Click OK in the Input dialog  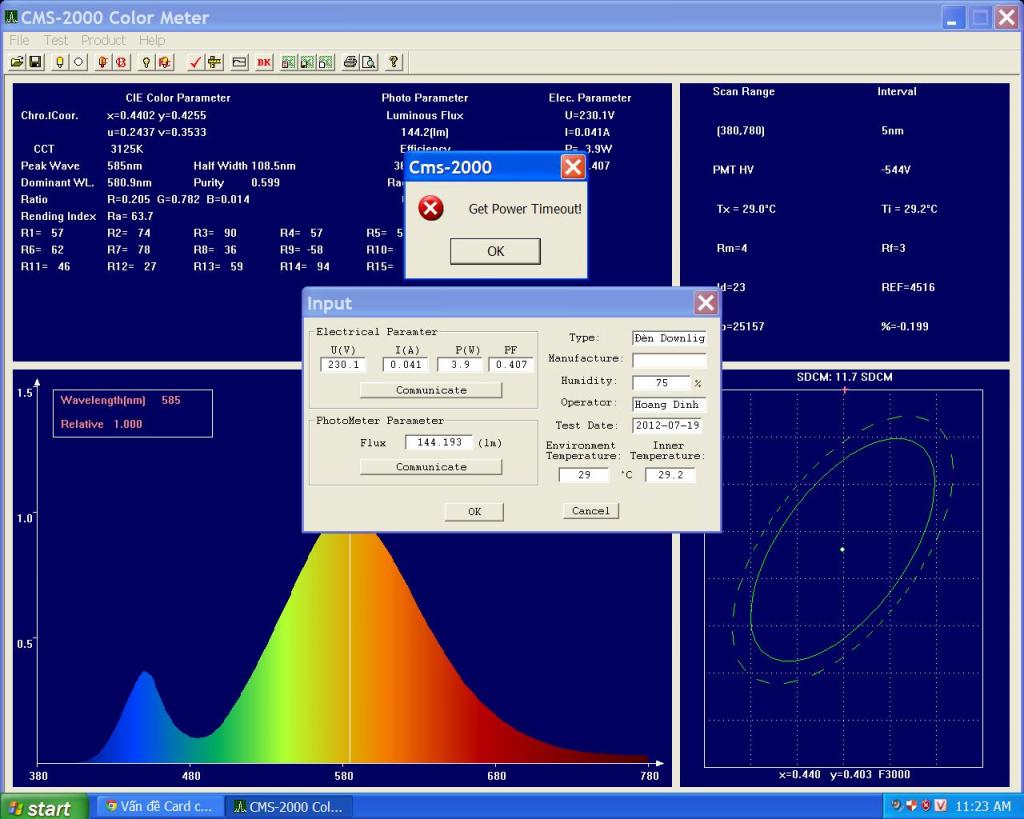(x=474, y=511)
